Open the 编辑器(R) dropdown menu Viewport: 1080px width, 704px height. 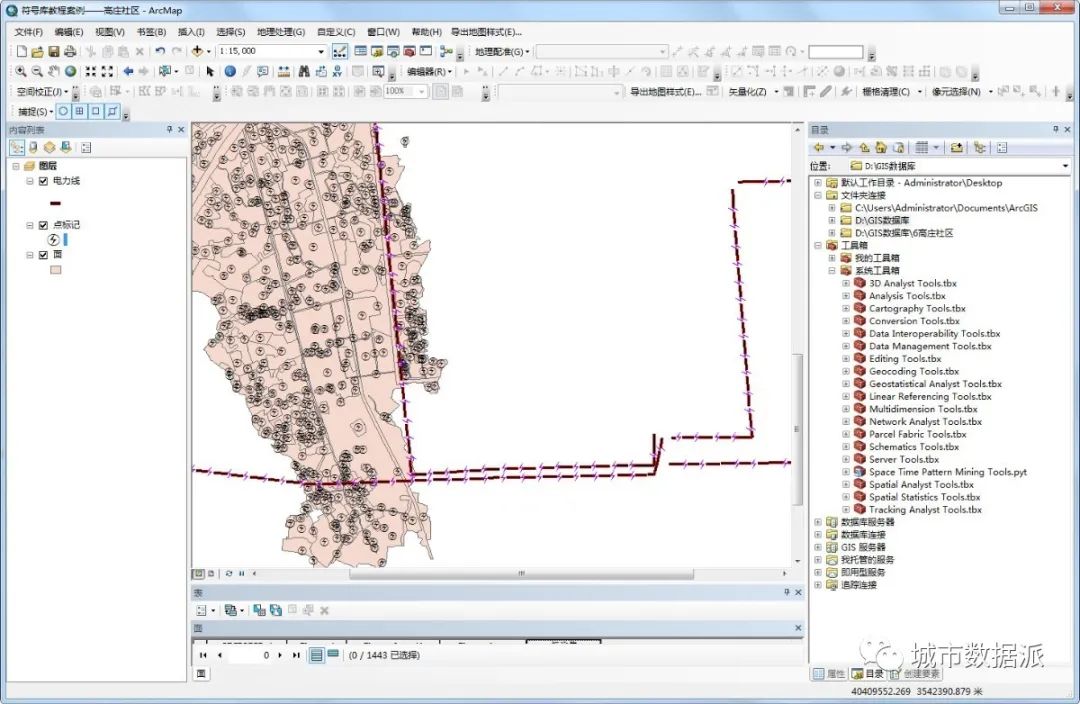coord(429,72)
